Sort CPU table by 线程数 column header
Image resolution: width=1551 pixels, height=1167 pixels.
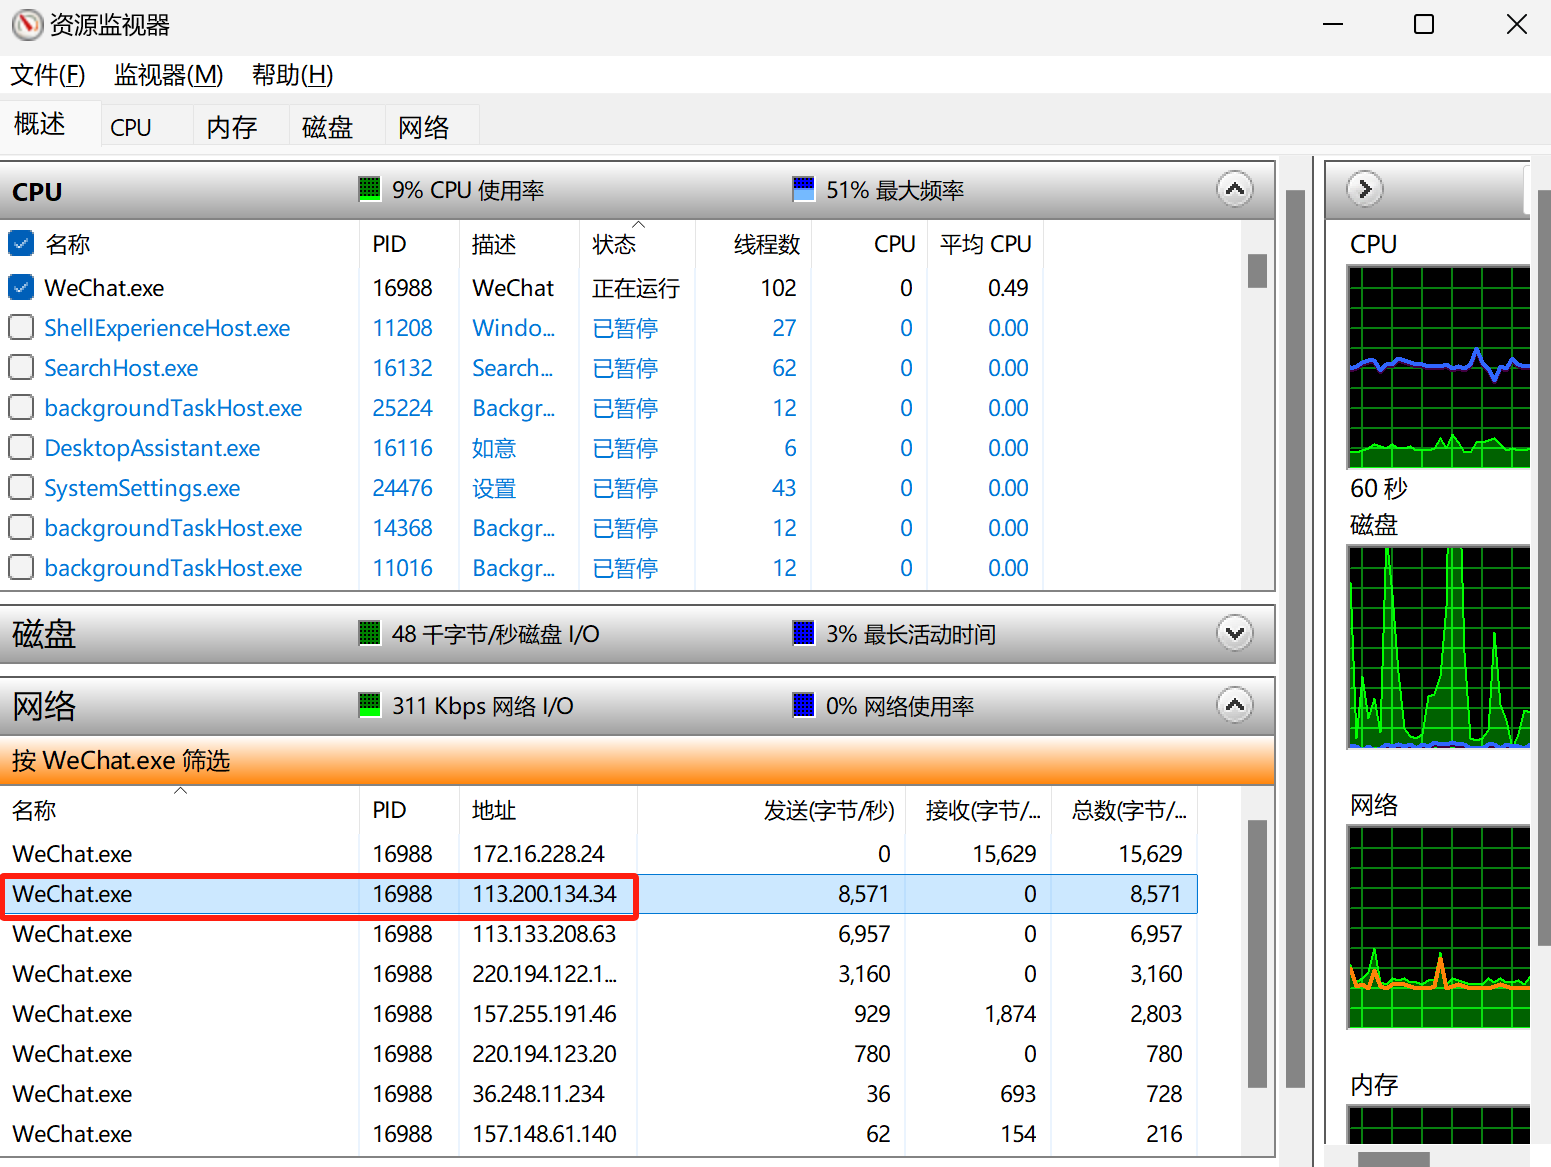[x=753, y=244]
